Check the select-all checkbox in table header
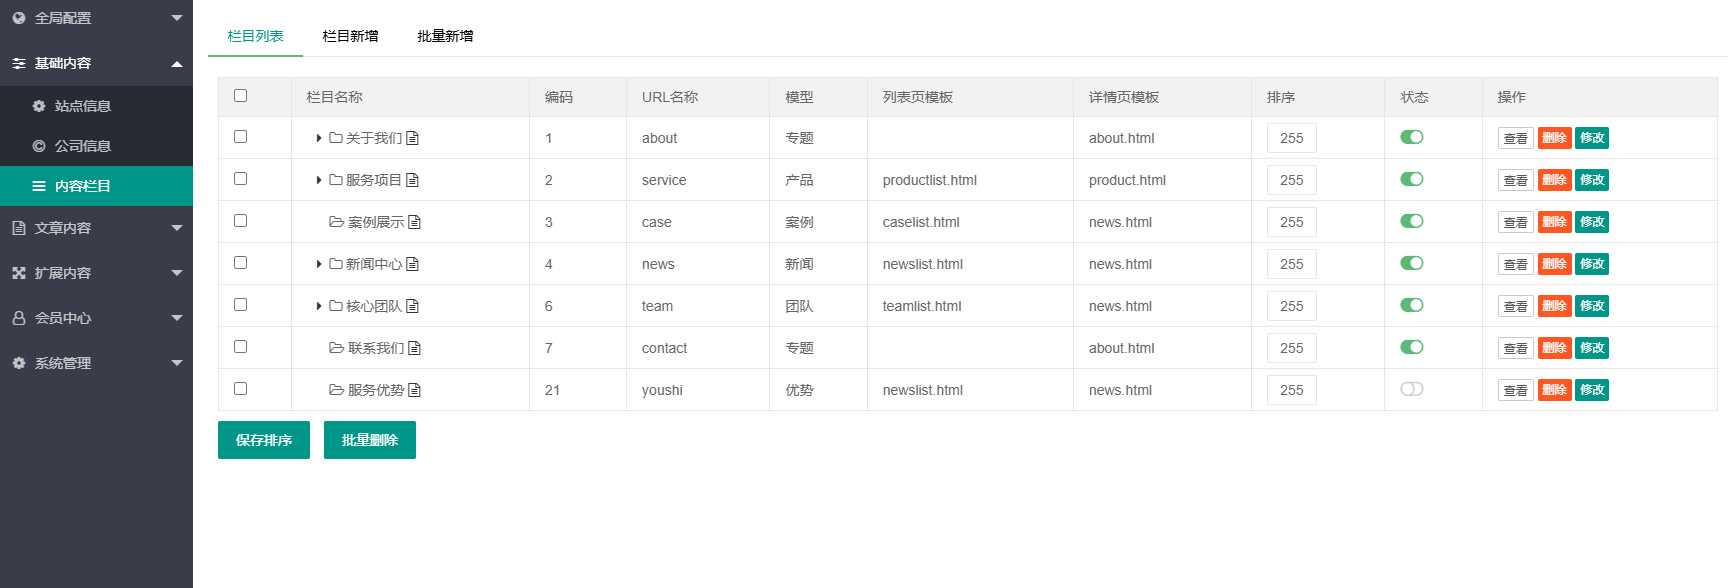 click(240, 96)
